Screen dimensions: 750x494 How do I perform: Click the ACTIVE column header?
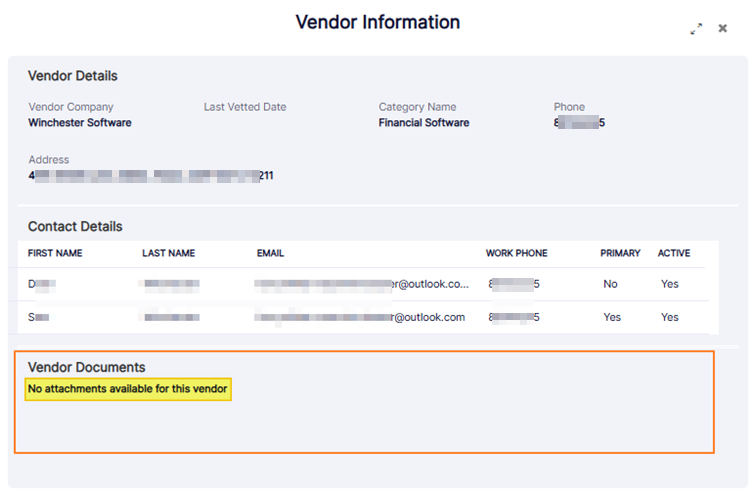tap(673, 253)
